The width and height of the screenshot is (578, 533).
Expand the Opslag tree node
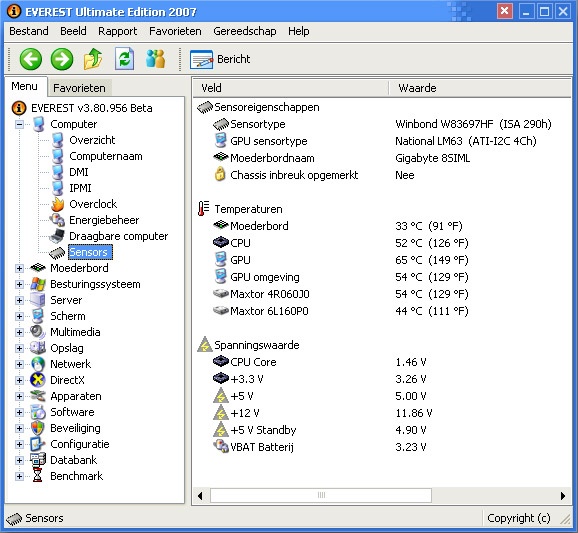coord(20,348)
